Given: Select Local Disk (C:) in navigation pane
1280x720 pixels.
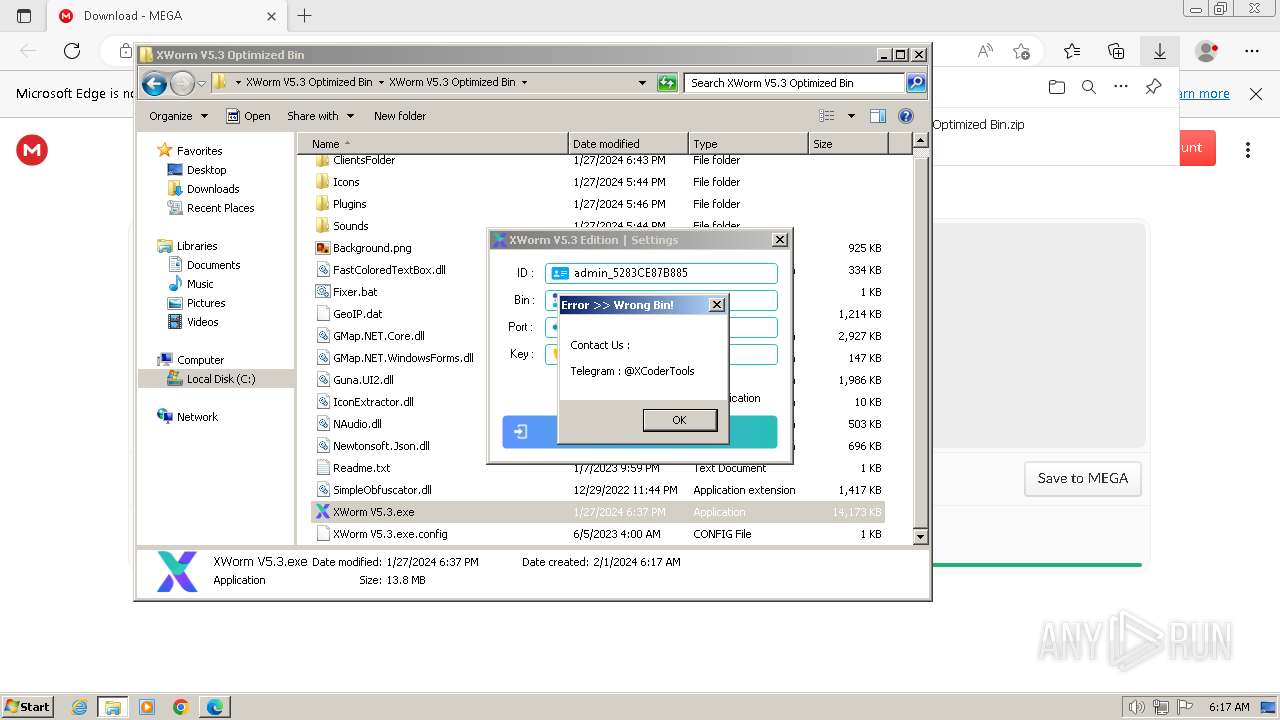Looking at the screenshot, I should [220, 379].
